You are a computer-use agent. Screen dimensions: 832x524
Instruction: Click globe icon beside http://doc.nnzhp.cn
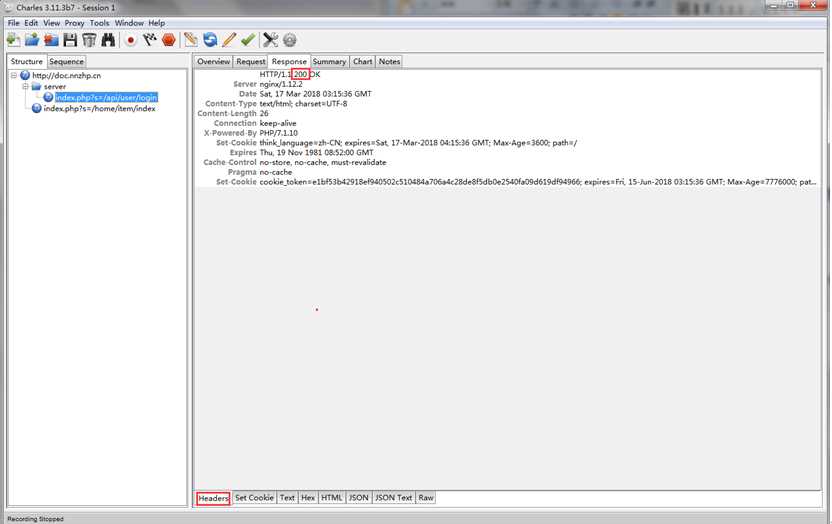click(25, 75)
